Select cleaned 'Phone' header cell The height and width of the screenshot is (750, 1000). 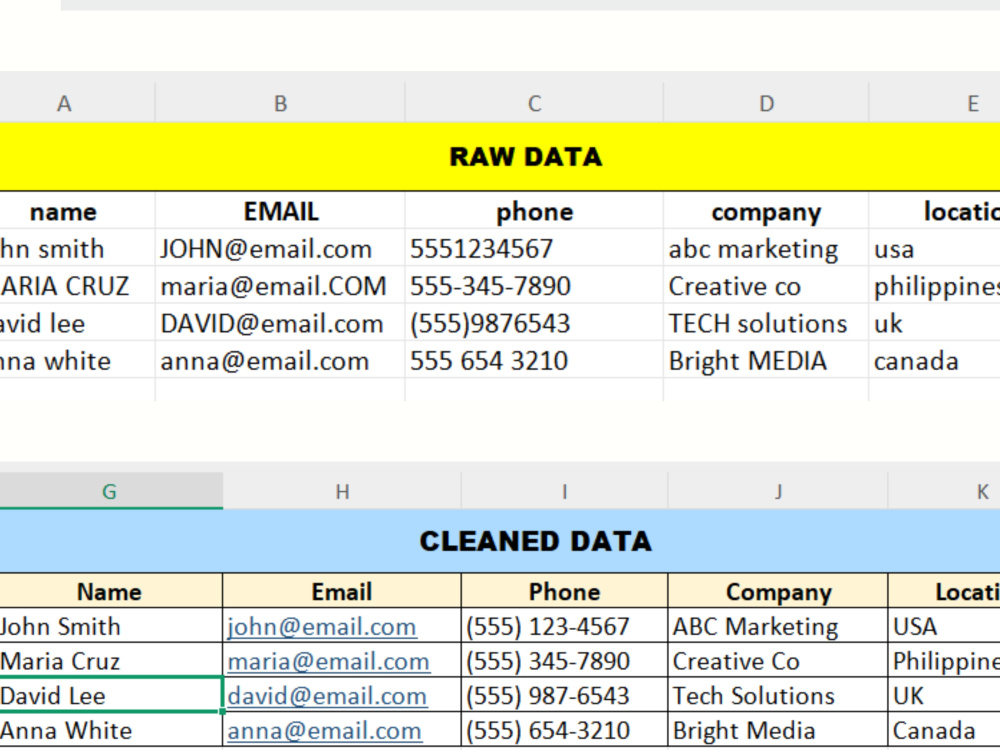click(x=564, y=591)
